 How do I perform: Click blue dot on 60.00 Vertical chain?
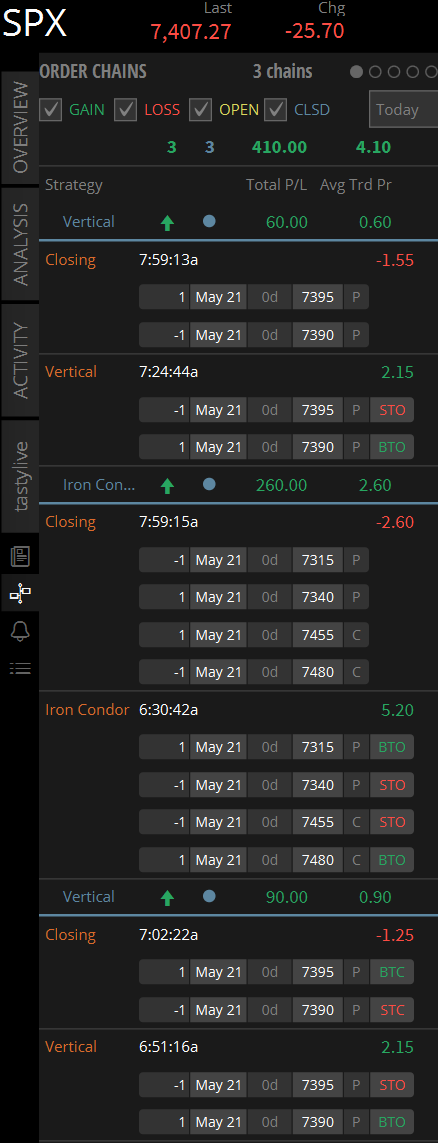[x=209, y=222]
